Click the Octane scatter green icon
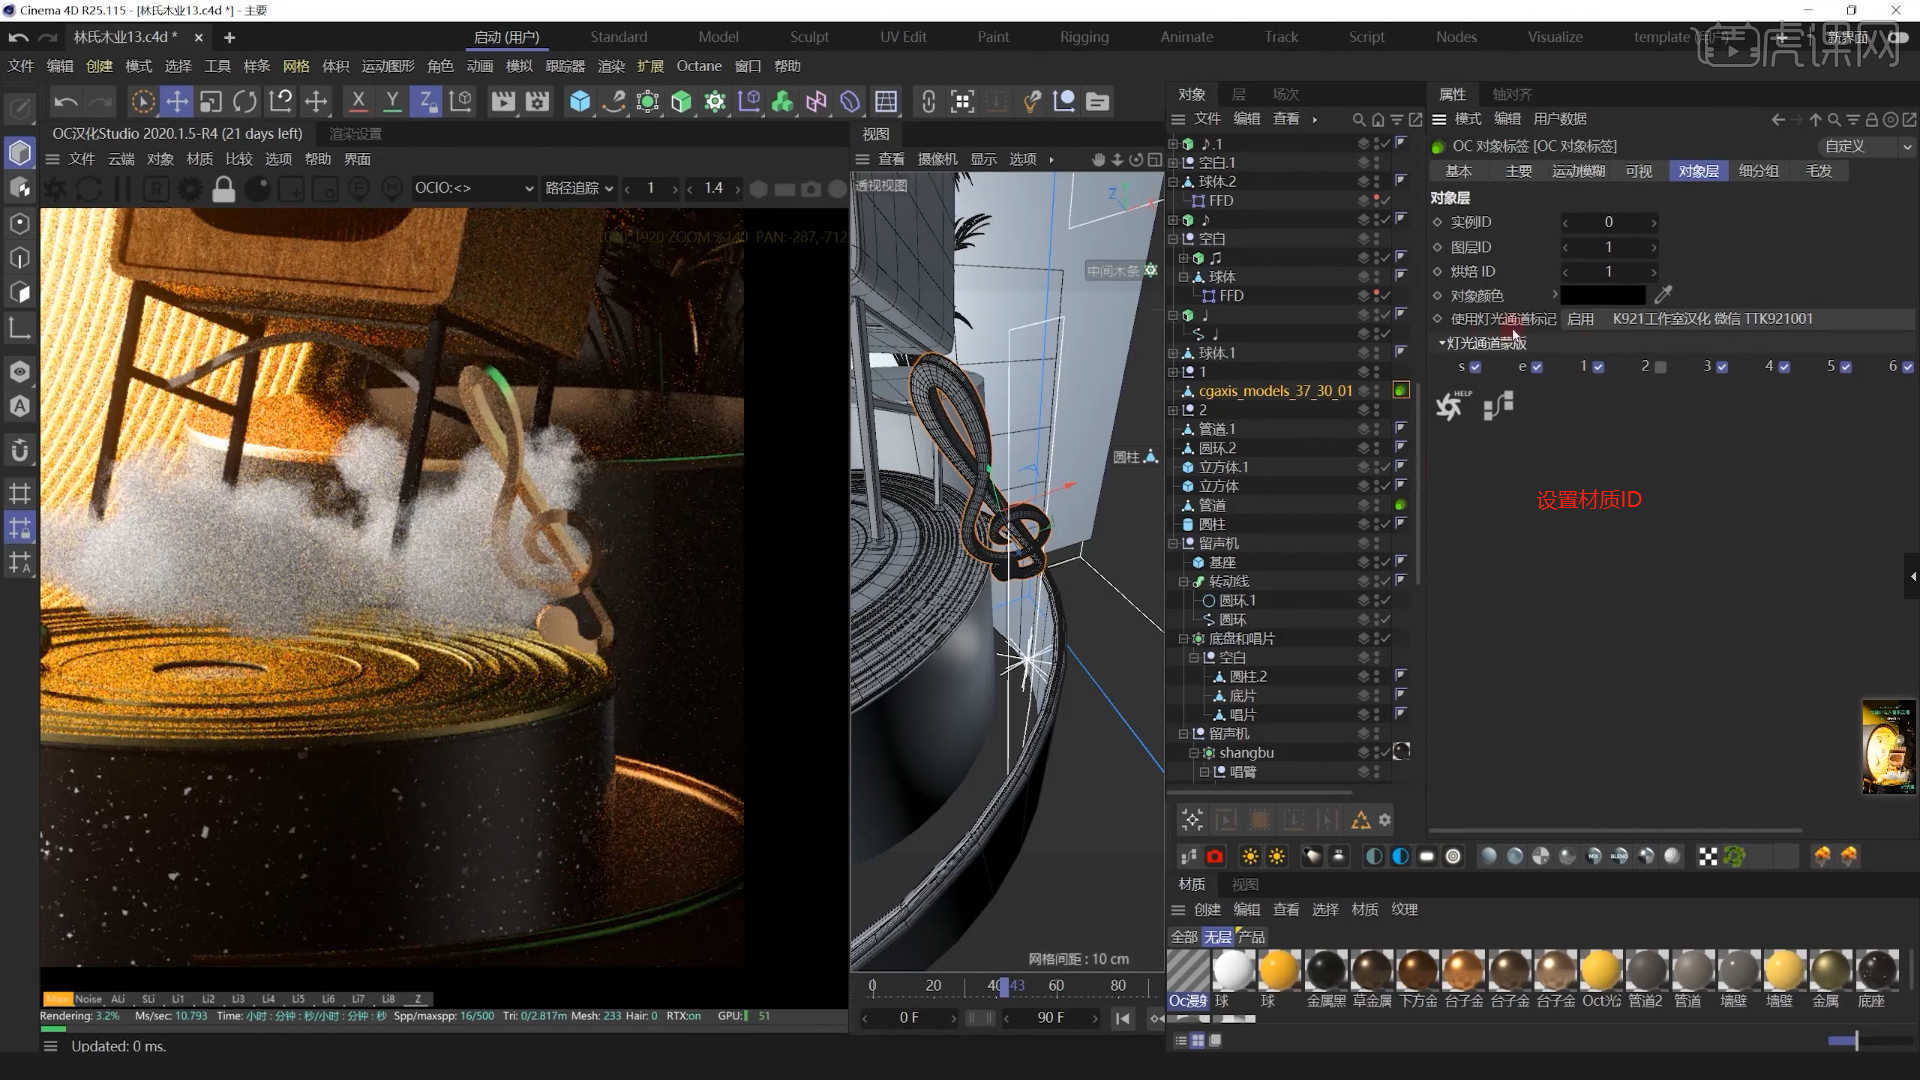Image resolution: width=1920 pixels, height=1080 pixels. (1735, 856)
